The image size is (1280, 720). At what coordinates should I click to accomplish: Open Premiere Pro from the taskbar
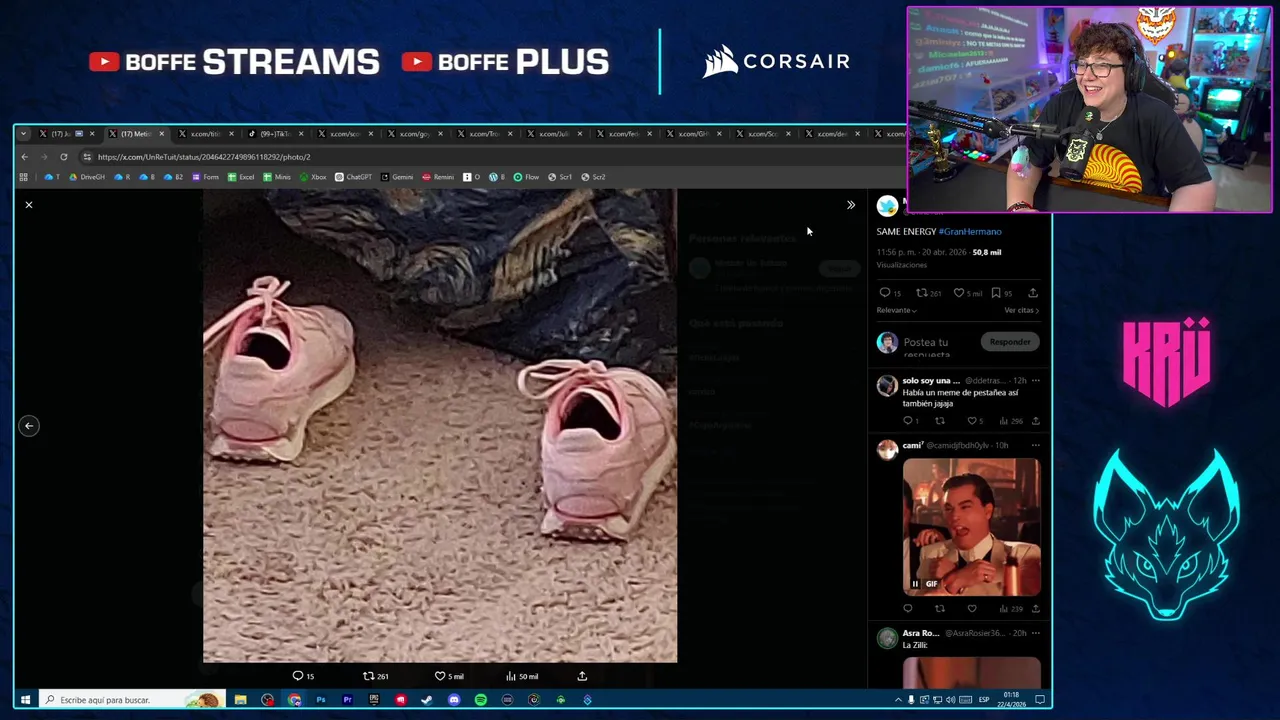pos(347,700)
